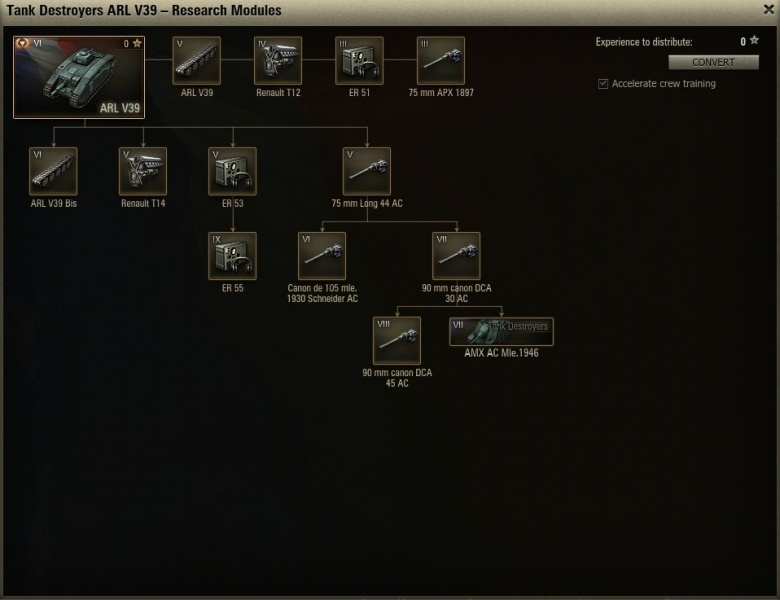The height and width of the screenshot is (600, 780).
Task: Research the ARL V39 Bis suspension
Action: (53, 171)
